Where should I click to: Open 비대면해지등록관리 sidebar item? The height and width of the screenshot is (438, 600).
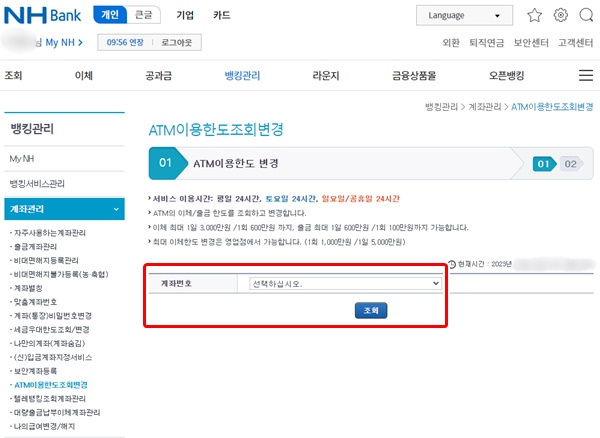click(46, 261)
